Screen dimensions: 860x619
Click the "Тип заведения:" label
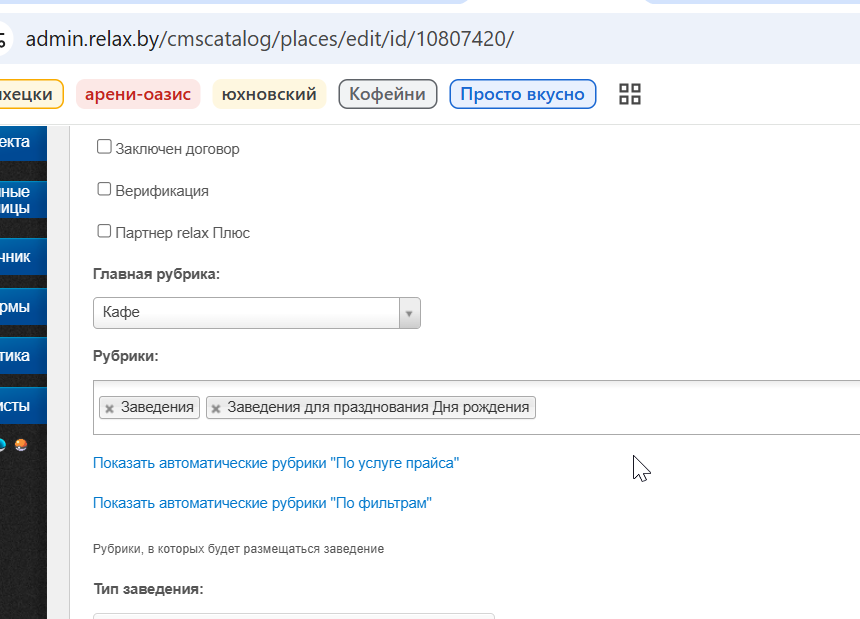click(148, 589)
